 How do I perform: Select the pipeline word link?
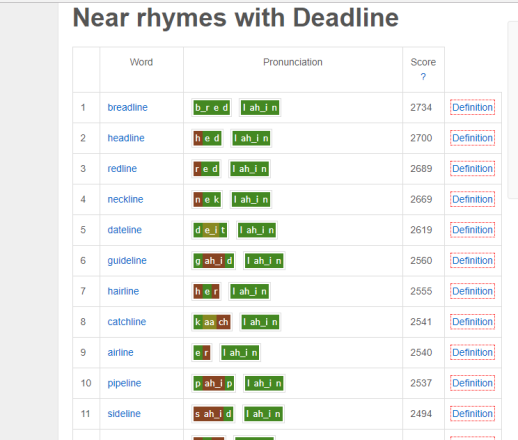[124, 383]
